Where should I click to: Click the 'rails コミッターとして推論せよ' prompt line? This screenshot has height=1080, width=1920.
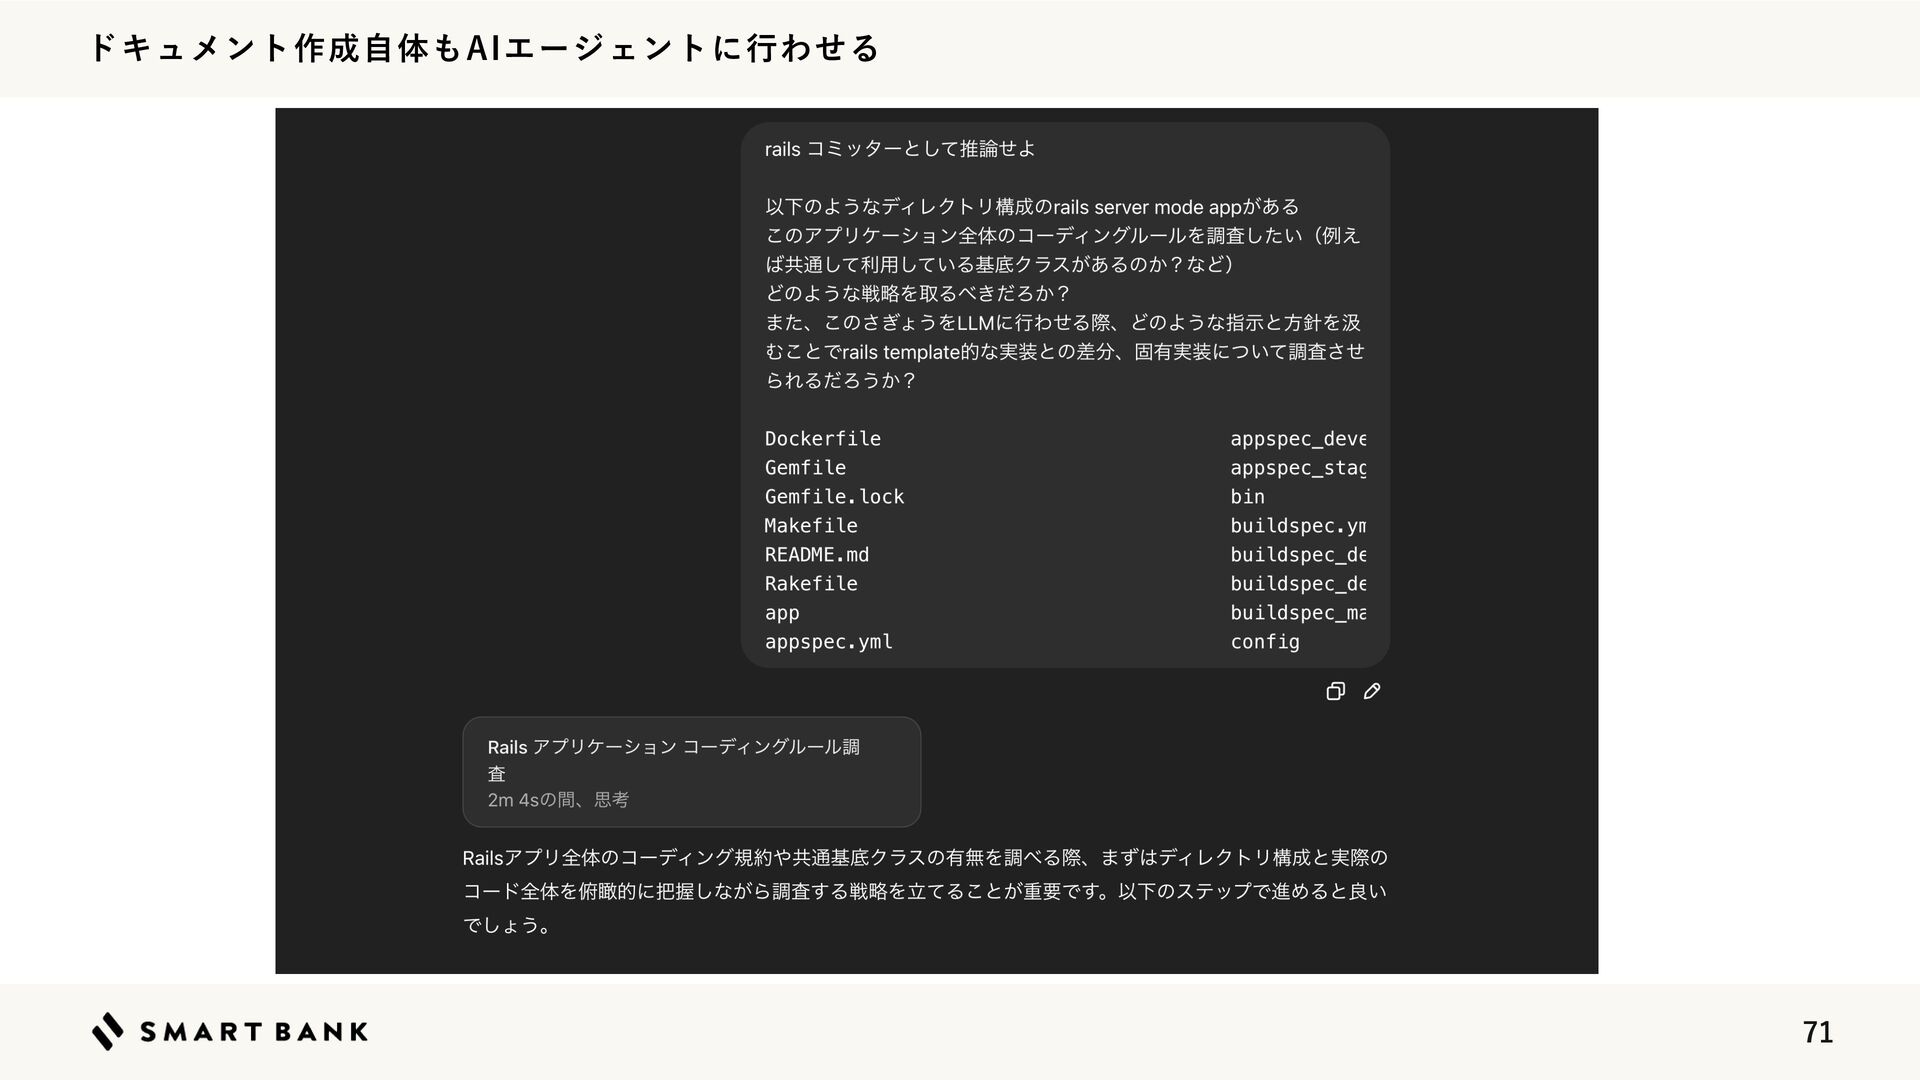coord(899,149)
